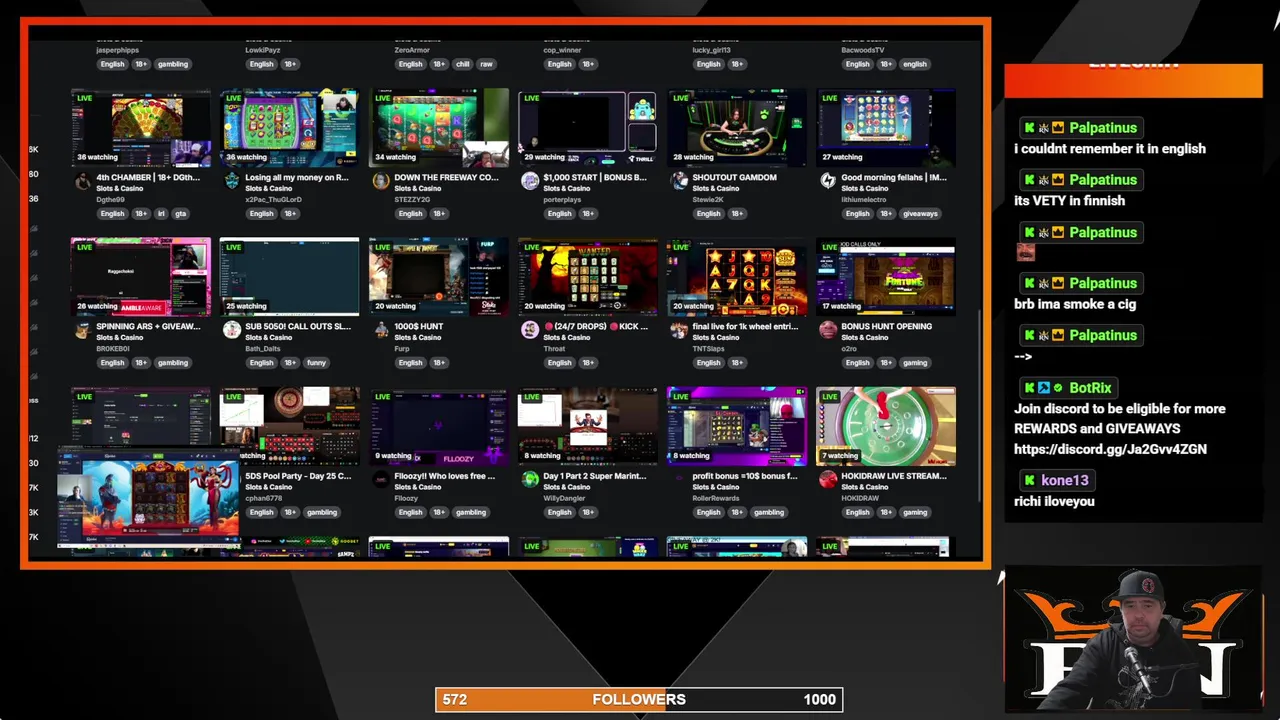
Task: Open Dgthe99's channel avatar
Action: click(x=82, y=182)
